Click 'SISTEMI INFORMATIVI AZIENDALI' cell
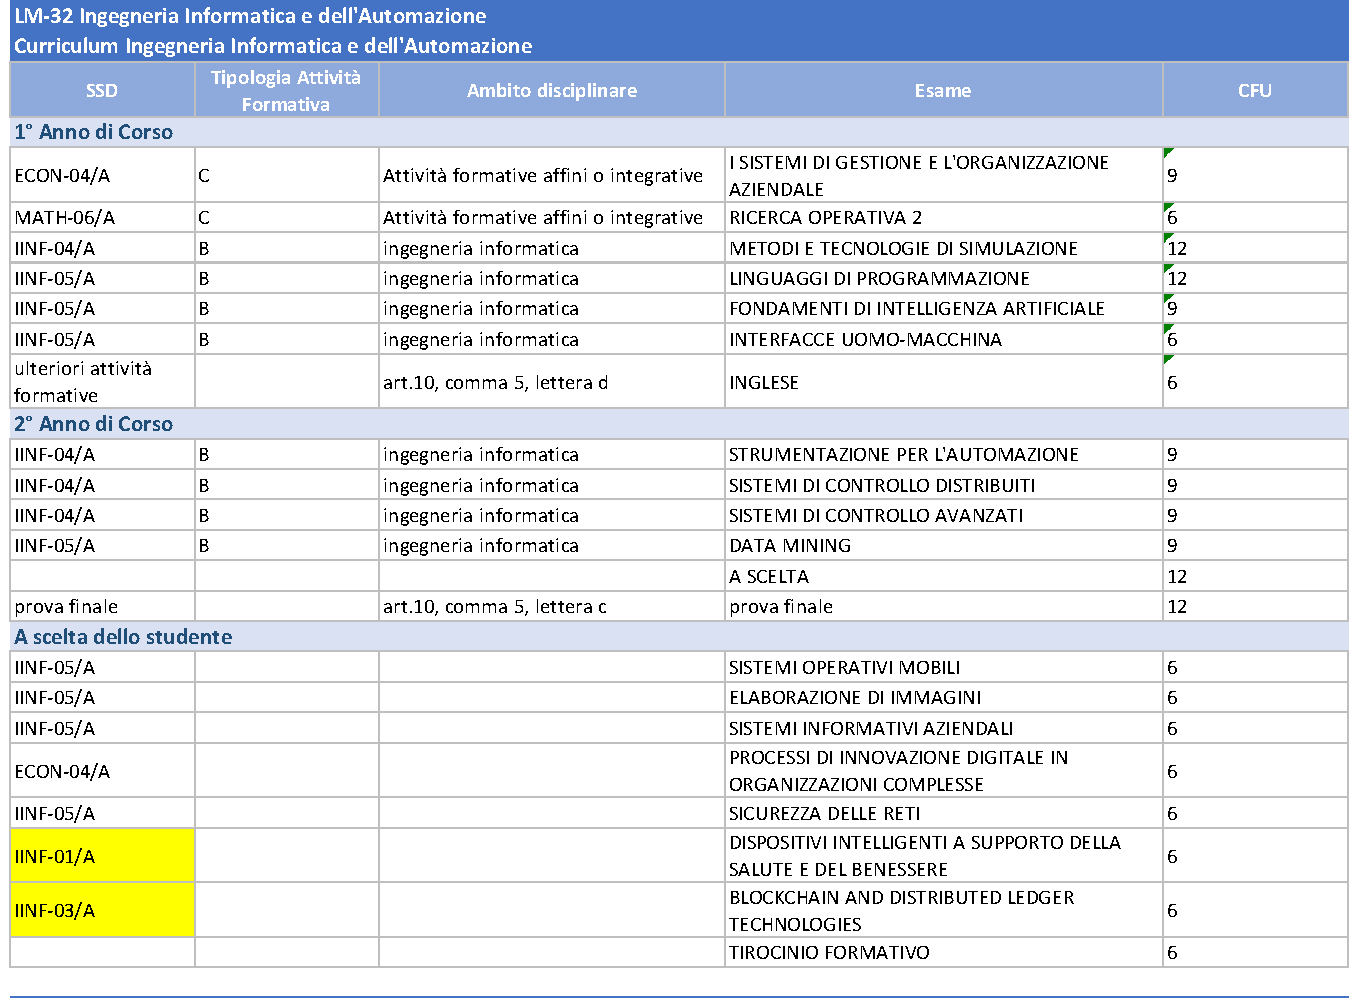Image resolution: width=1358 pixels, height=998 pixels. [x=943, y=728]
